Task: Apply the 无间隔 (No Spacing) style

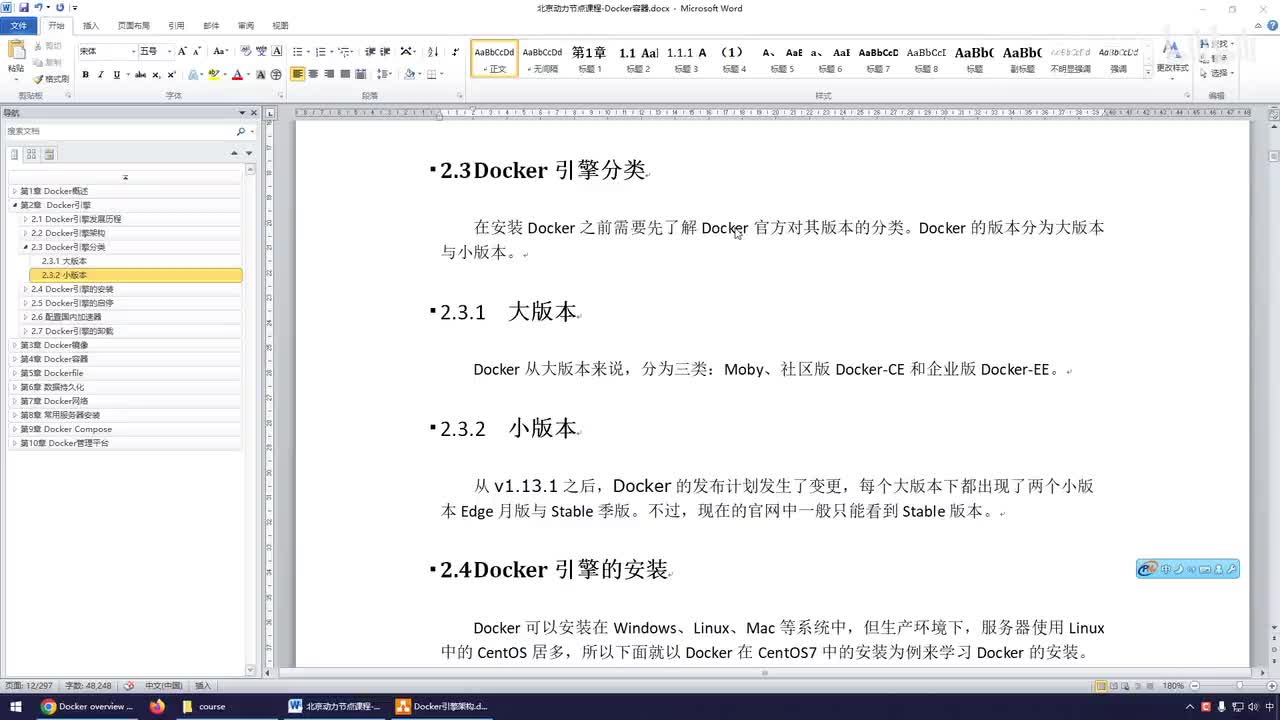Action: pyautogui.click(x=542, y=59)
